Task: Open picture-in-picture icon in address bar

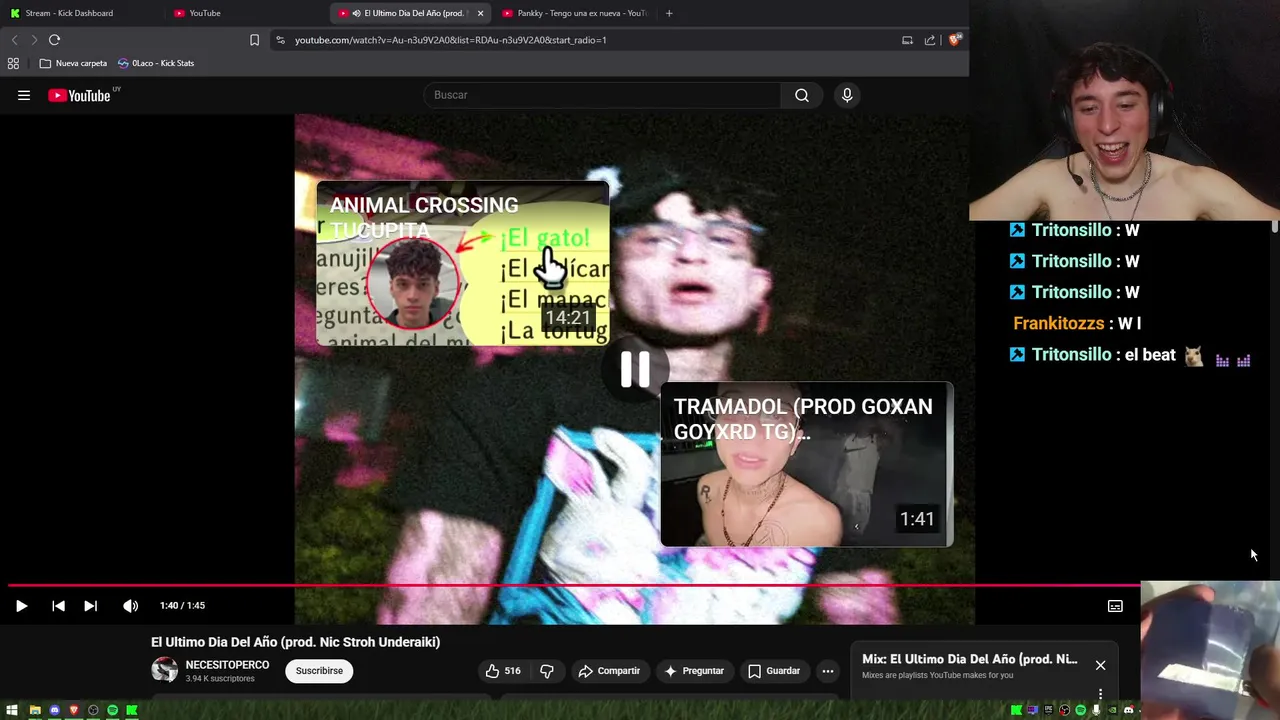Action: [907, 40]
